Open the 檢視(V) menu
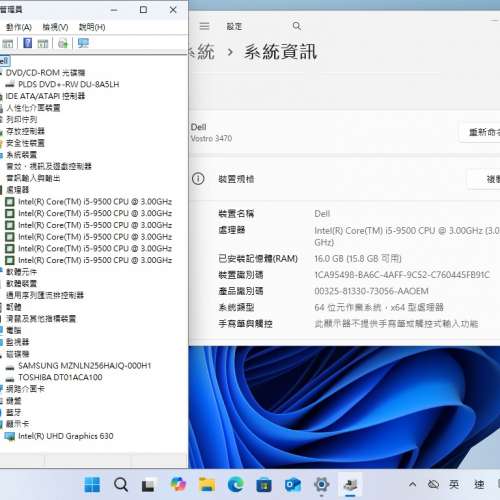500x500 pixels. tap(55, 27)
